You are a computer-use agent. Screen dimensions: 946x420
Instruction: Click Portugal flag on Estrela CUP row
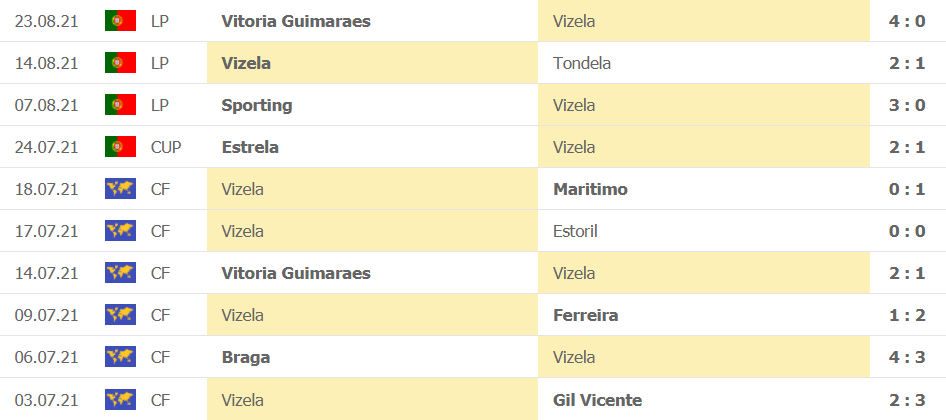[x=120, y=147]
